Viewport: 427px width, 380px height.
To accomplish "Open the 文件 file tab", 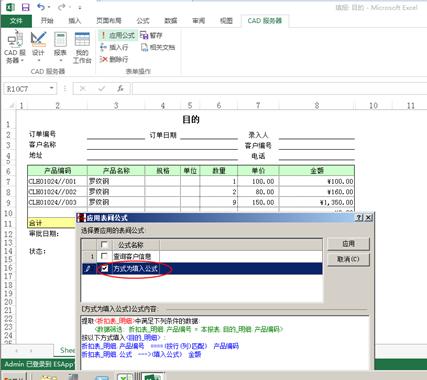I will 16,21.
